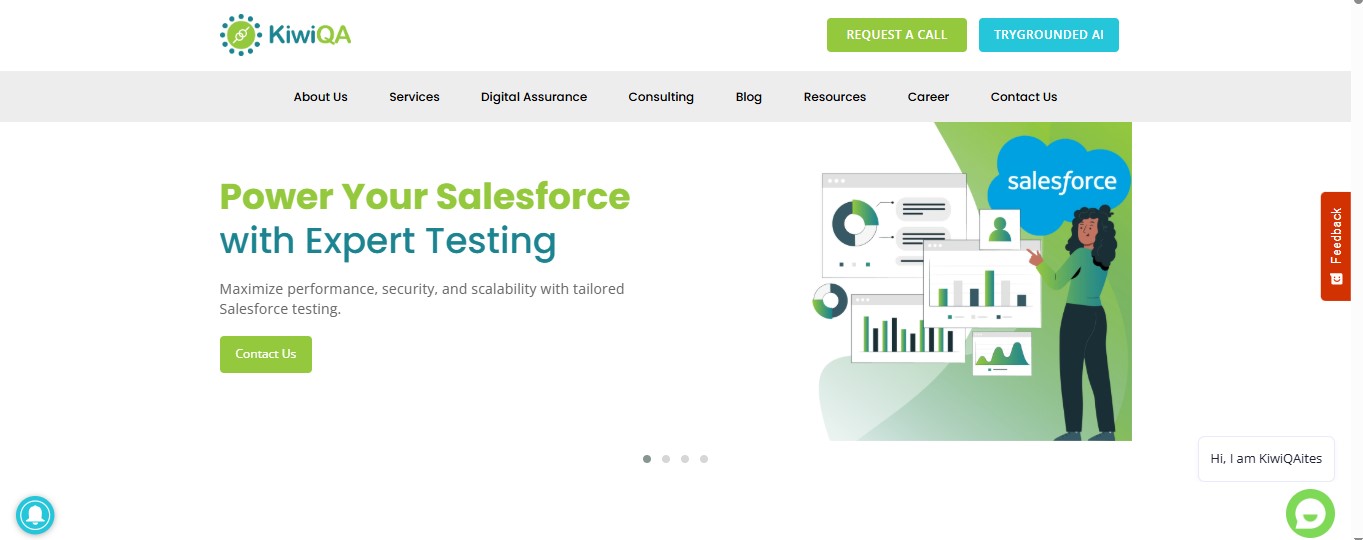The image size is (1363, 540).
Task: Open the red Feedback side tab
Action: [1336, 246]
